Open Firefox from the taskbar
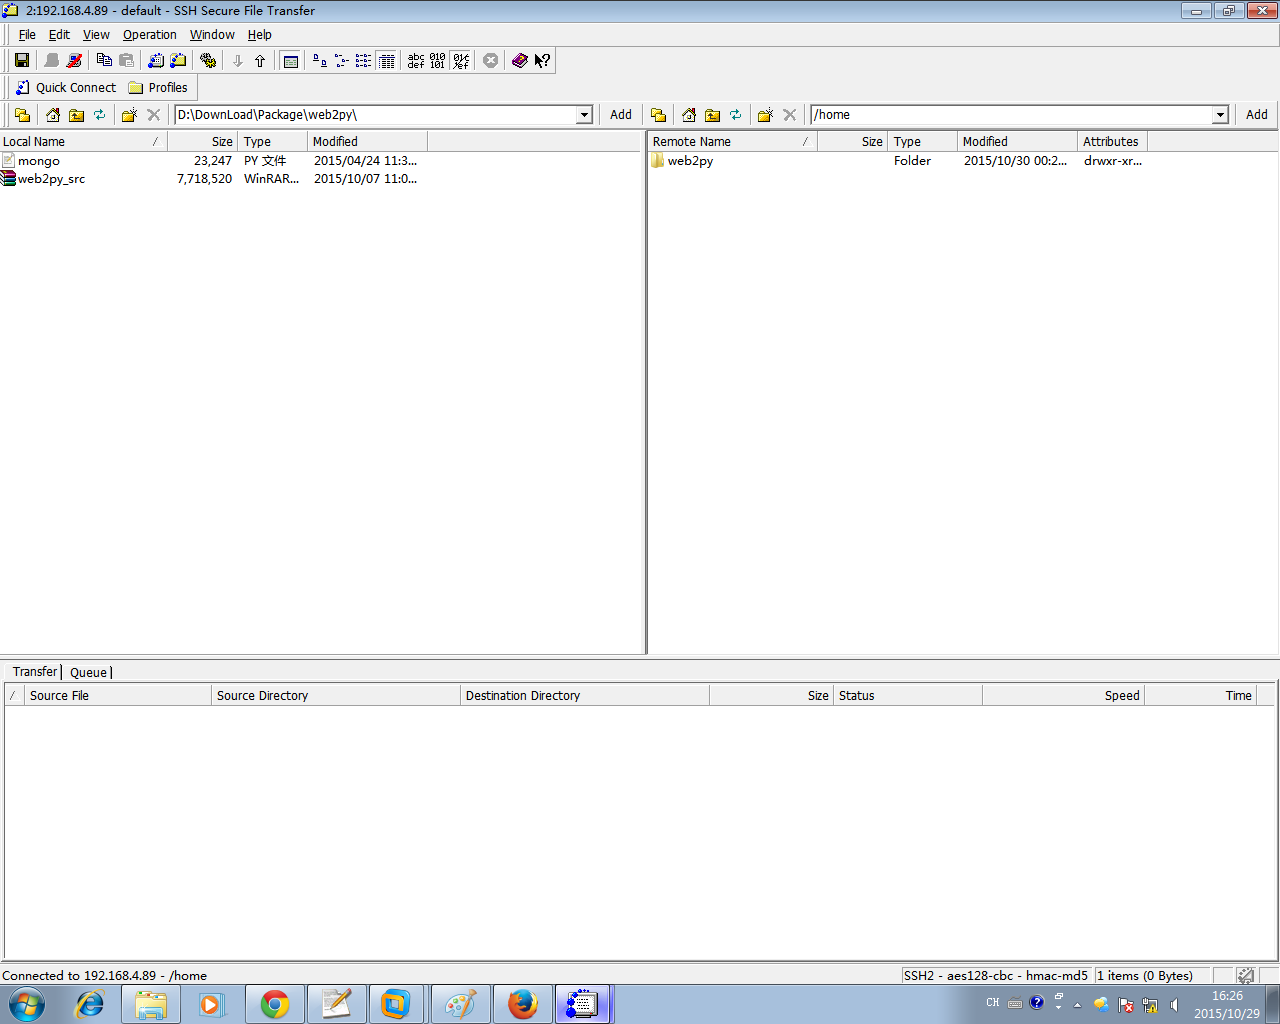The image size is (1280, 1024). 522,1004
